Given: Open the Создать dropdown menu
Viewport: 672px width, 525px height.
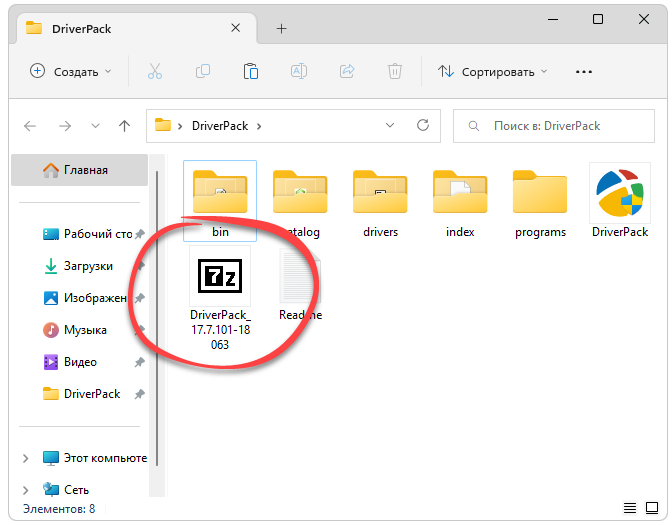Looking at the screenshot, I should tap(71, 72).
